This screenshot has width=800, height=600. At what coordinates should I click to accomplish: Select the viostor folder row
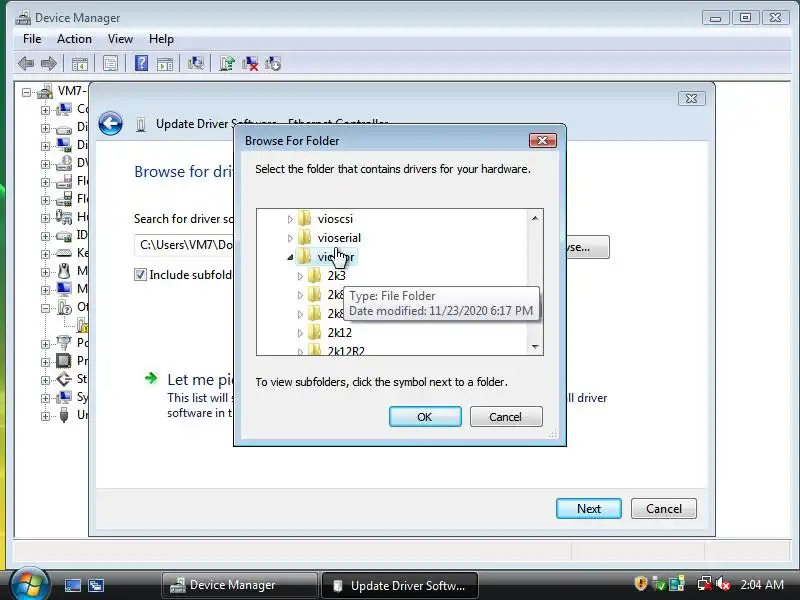tap(327, 257)
